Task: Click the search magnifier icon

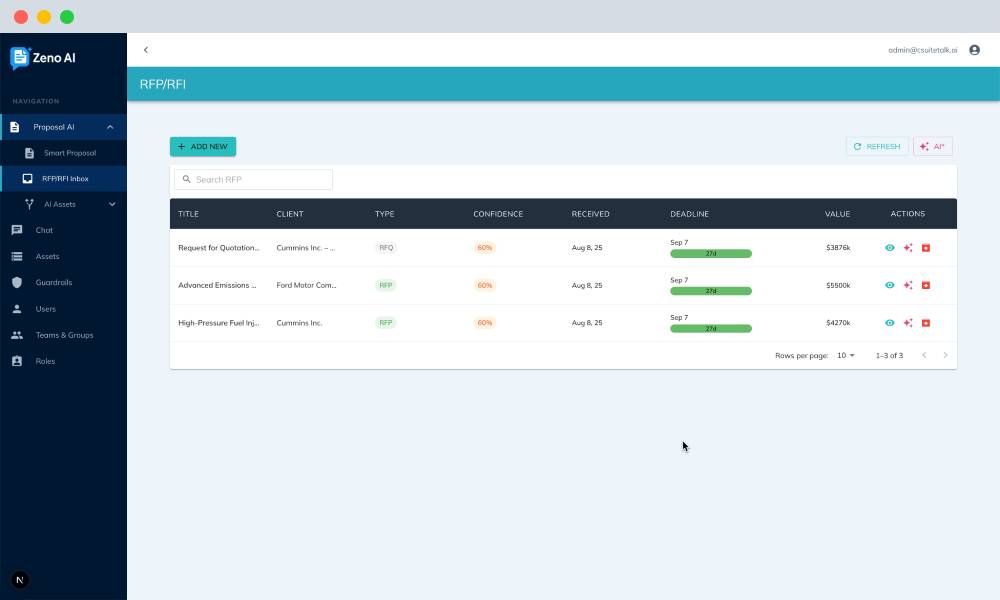Action: click(187, 179)
